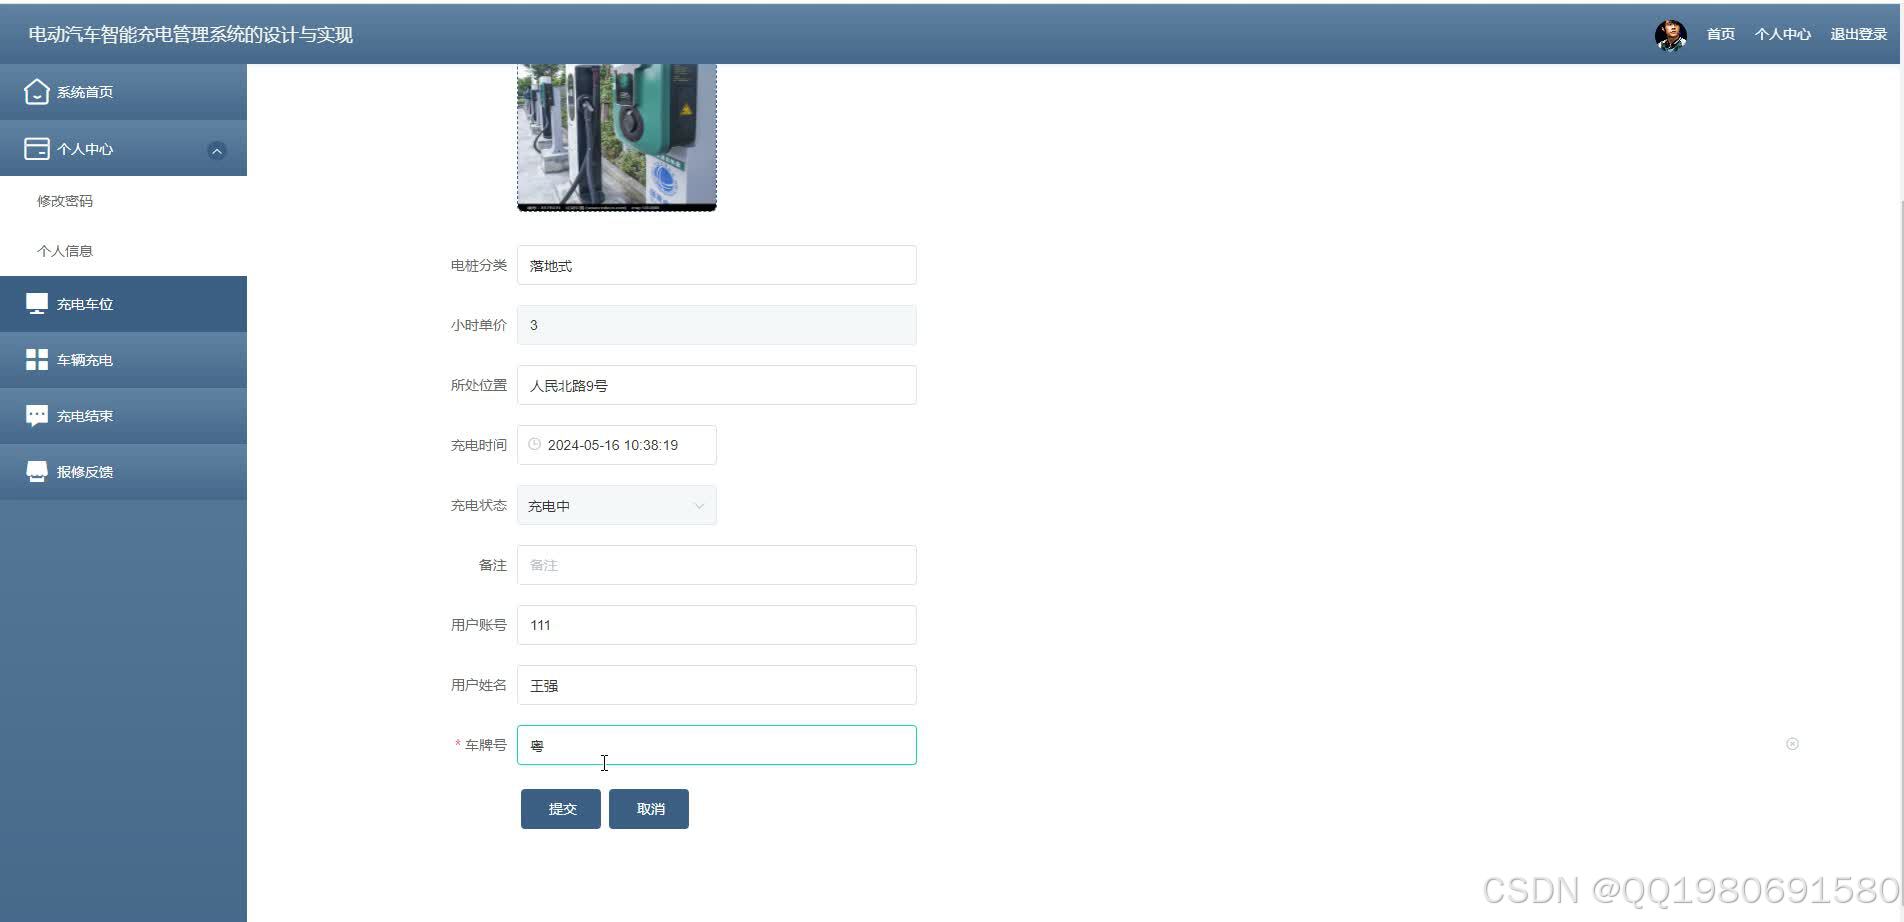Click the grid icon beside 车辆充电
Screen dimensions: 1904x922
tap(36, 360)
